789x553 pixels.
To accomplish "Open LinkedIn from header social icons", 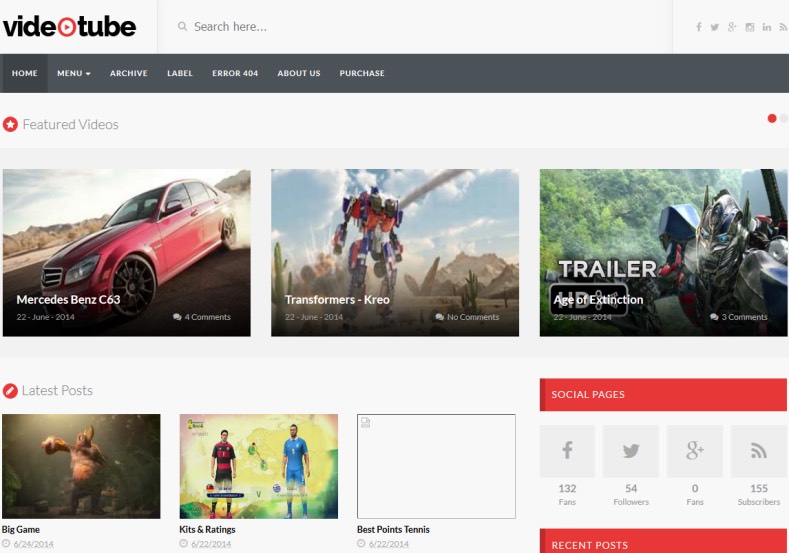I will coord(766,27).
